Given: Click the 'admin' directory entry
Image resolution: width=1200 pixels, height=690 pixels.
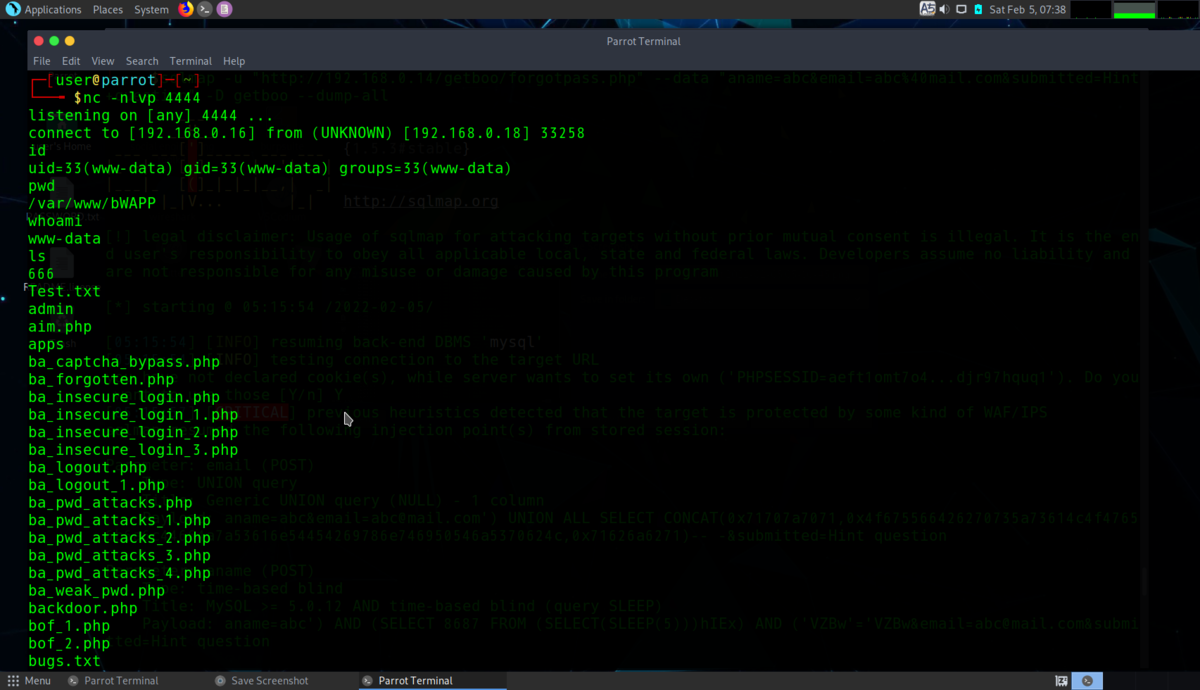Looking at the screenshot, I should [x=51, y=309].
